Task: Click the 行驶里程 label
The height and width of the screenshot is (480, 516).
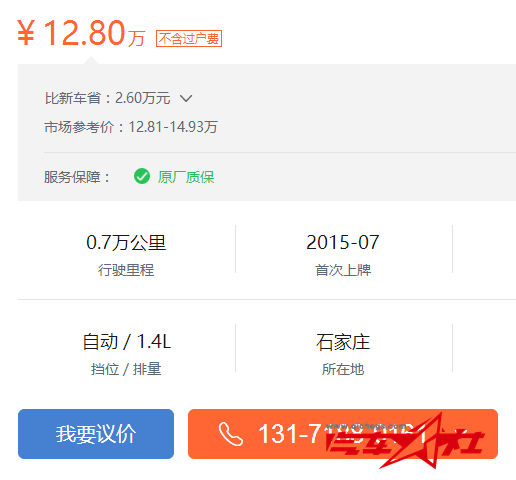Action: [x=126, y=270]
